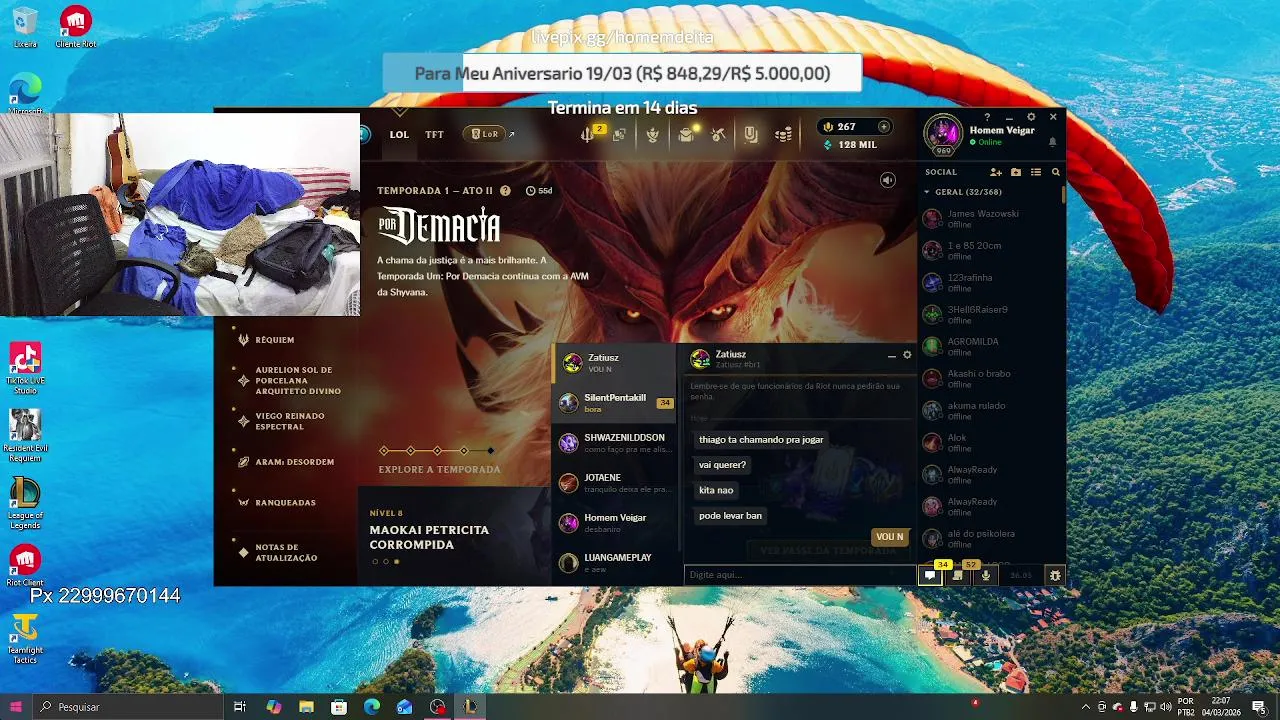Open SHWAZENILDDSON conversation
Viewport: 1280px width, 720px height.
point(614,443)
